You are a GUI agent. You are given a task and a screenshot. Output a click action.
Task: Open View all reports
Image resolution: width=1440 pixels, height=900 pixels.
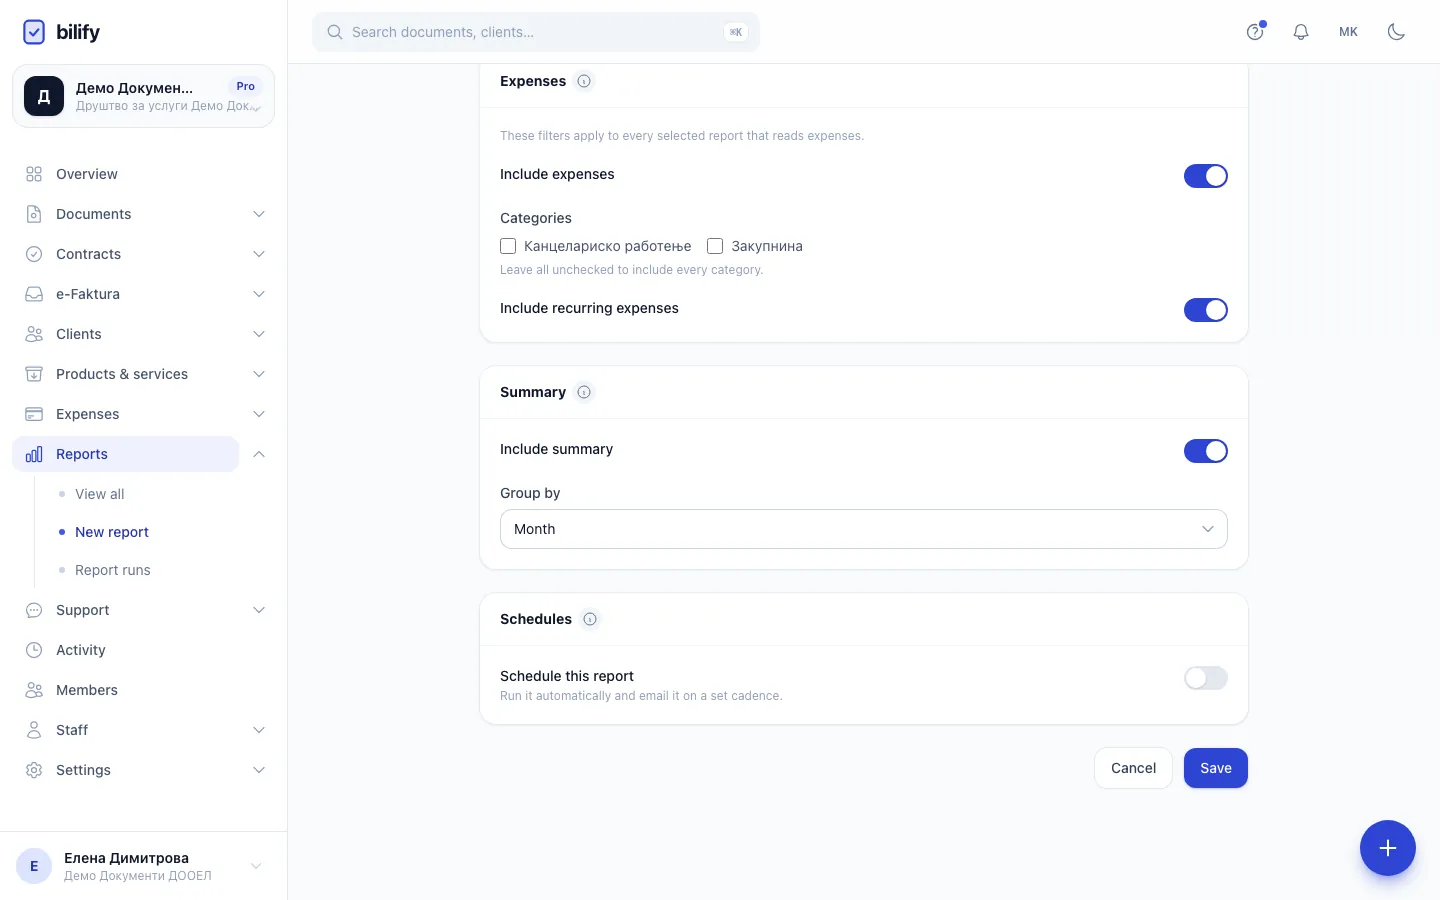pos(100,494)
